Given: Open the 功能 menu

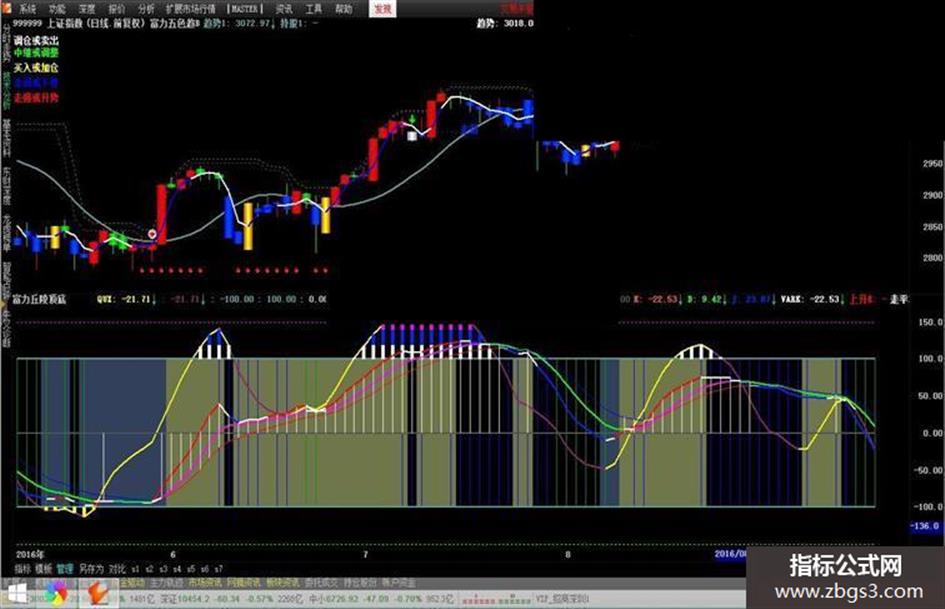Looking at the screenshot, I should 57,8.
